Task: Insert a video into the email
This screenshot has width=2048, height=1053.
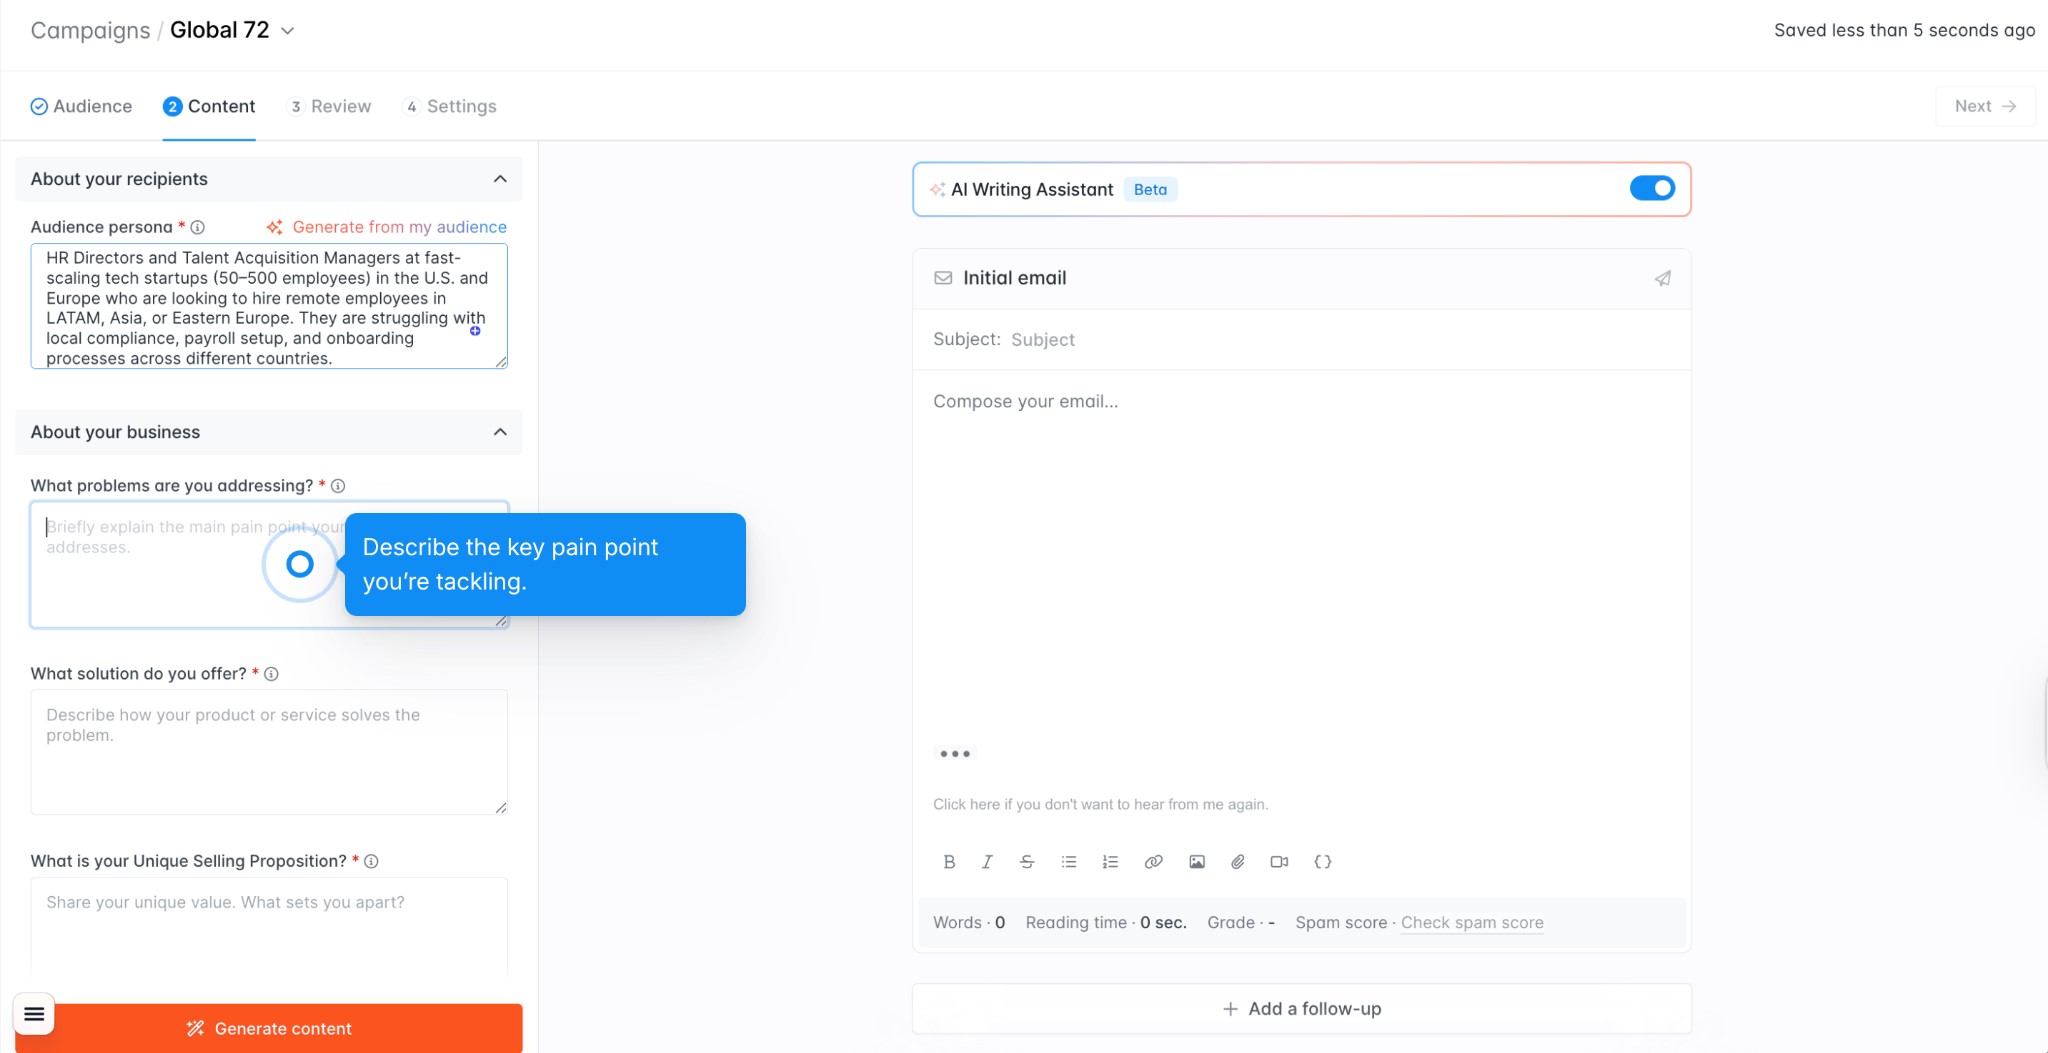Action: (1279, 862)
